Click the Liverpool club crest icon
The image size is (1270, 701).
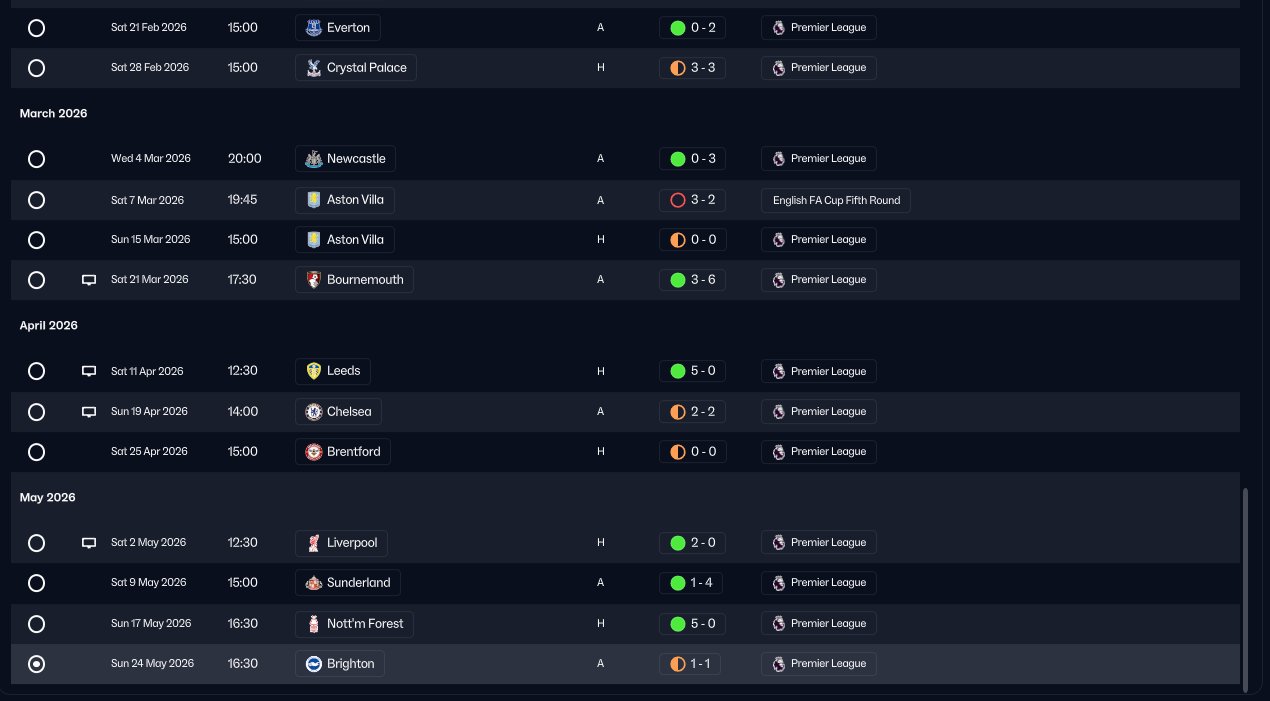314,543
